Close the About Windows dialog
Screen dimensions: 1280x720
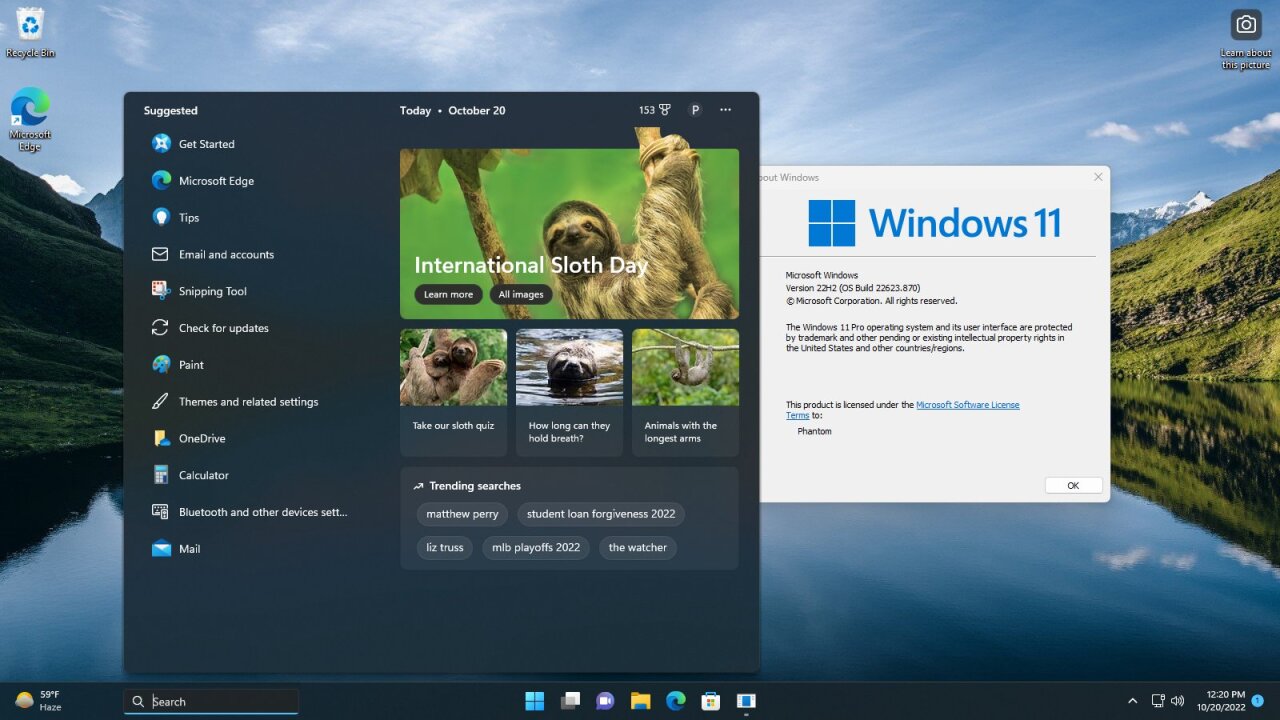pyautogui.click(x=1098, y=177)
